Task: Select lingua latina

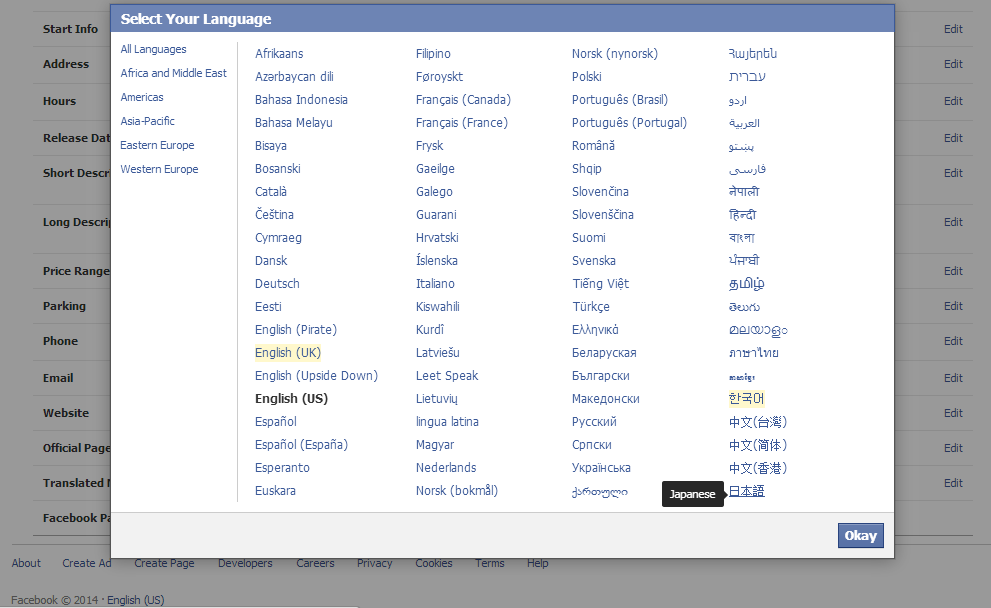Action: click(447, 422)
